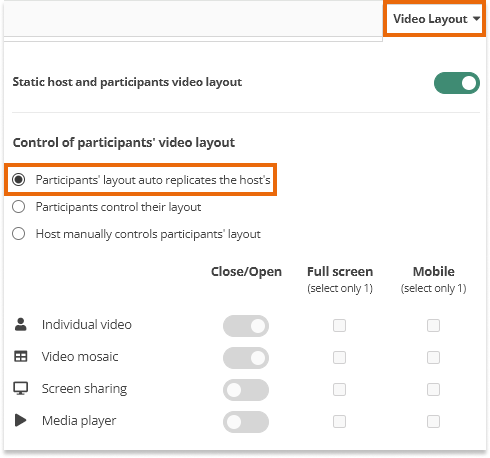Check Full screen box for Screen sharing
Viewport: 490px width, 458px height.
click(x=339, y=389)
